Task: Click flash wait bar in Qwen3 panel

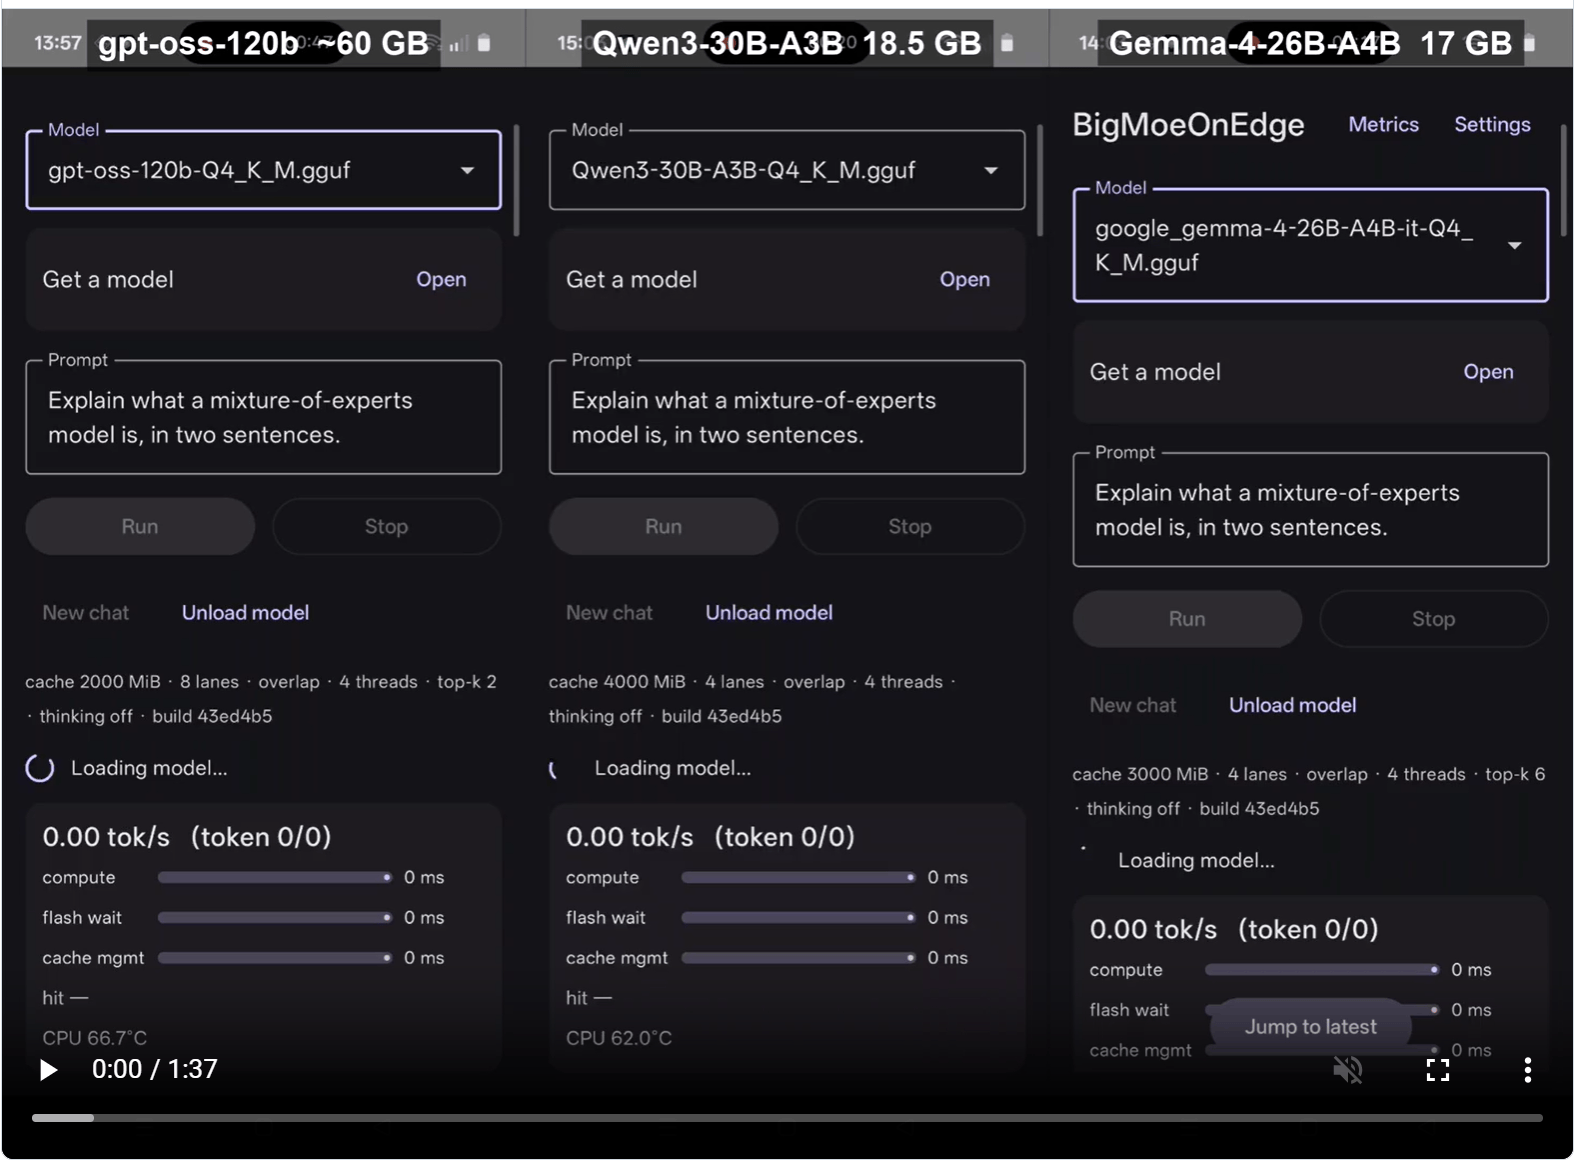Action: [798, 918]
